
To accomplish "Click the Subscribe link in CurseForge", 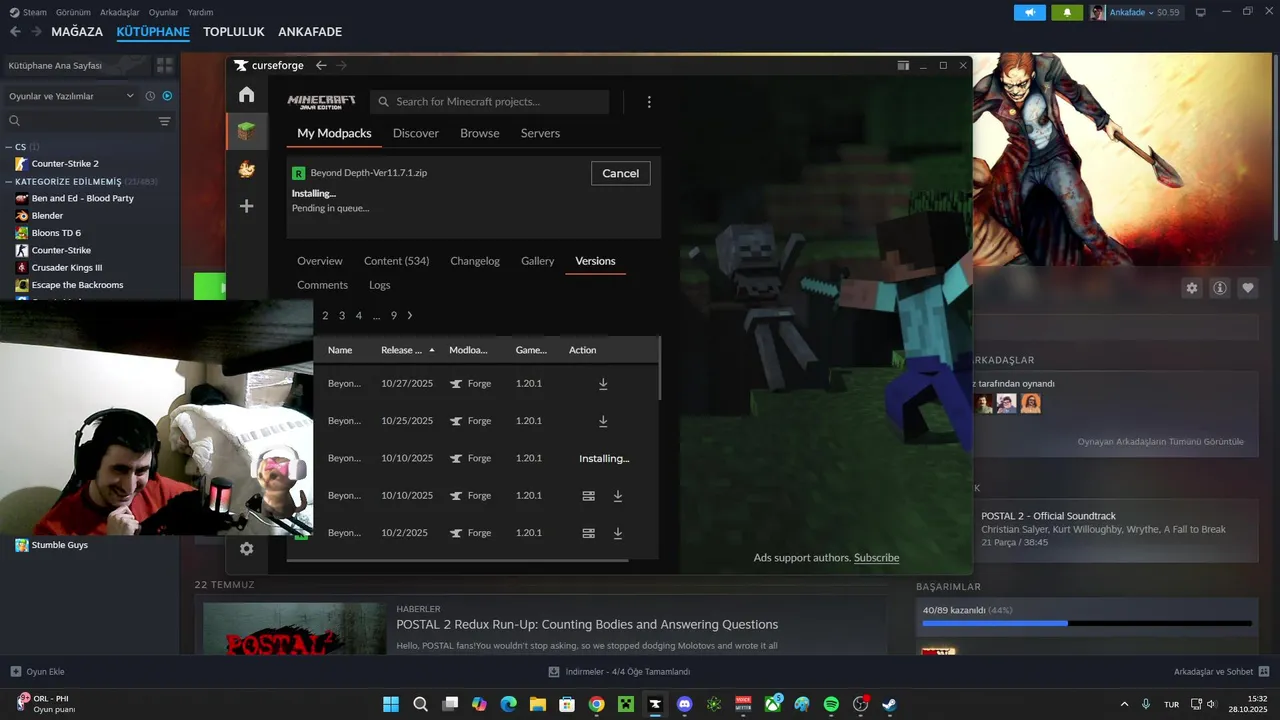I will point(877,558).
